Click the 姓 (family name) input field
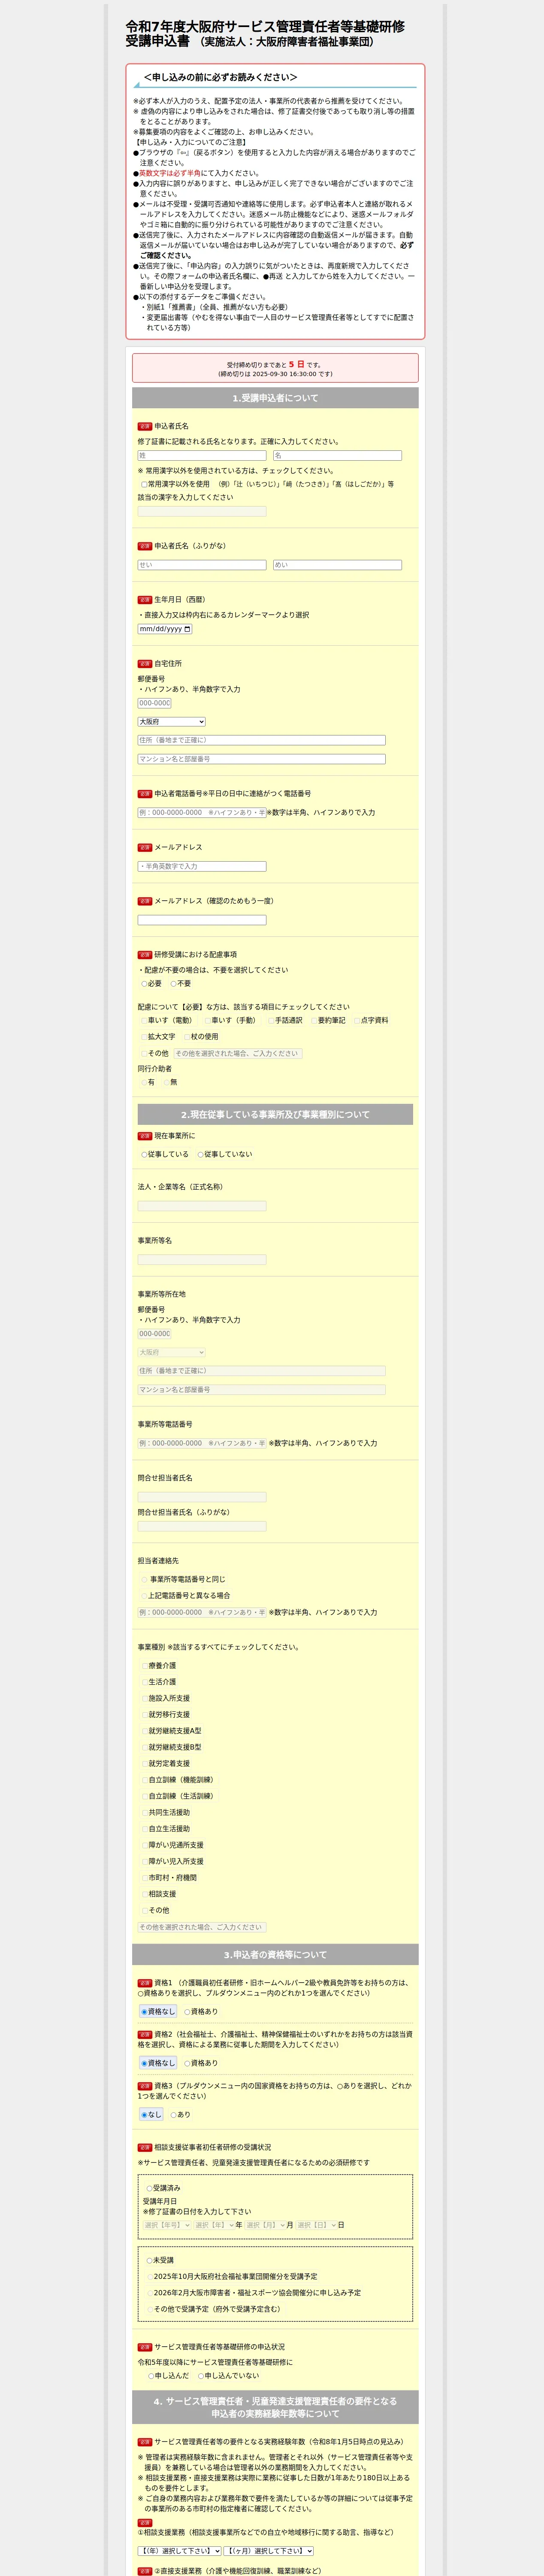The height and width of the screenshot is (2576, 544). click(x=202, y=456)
